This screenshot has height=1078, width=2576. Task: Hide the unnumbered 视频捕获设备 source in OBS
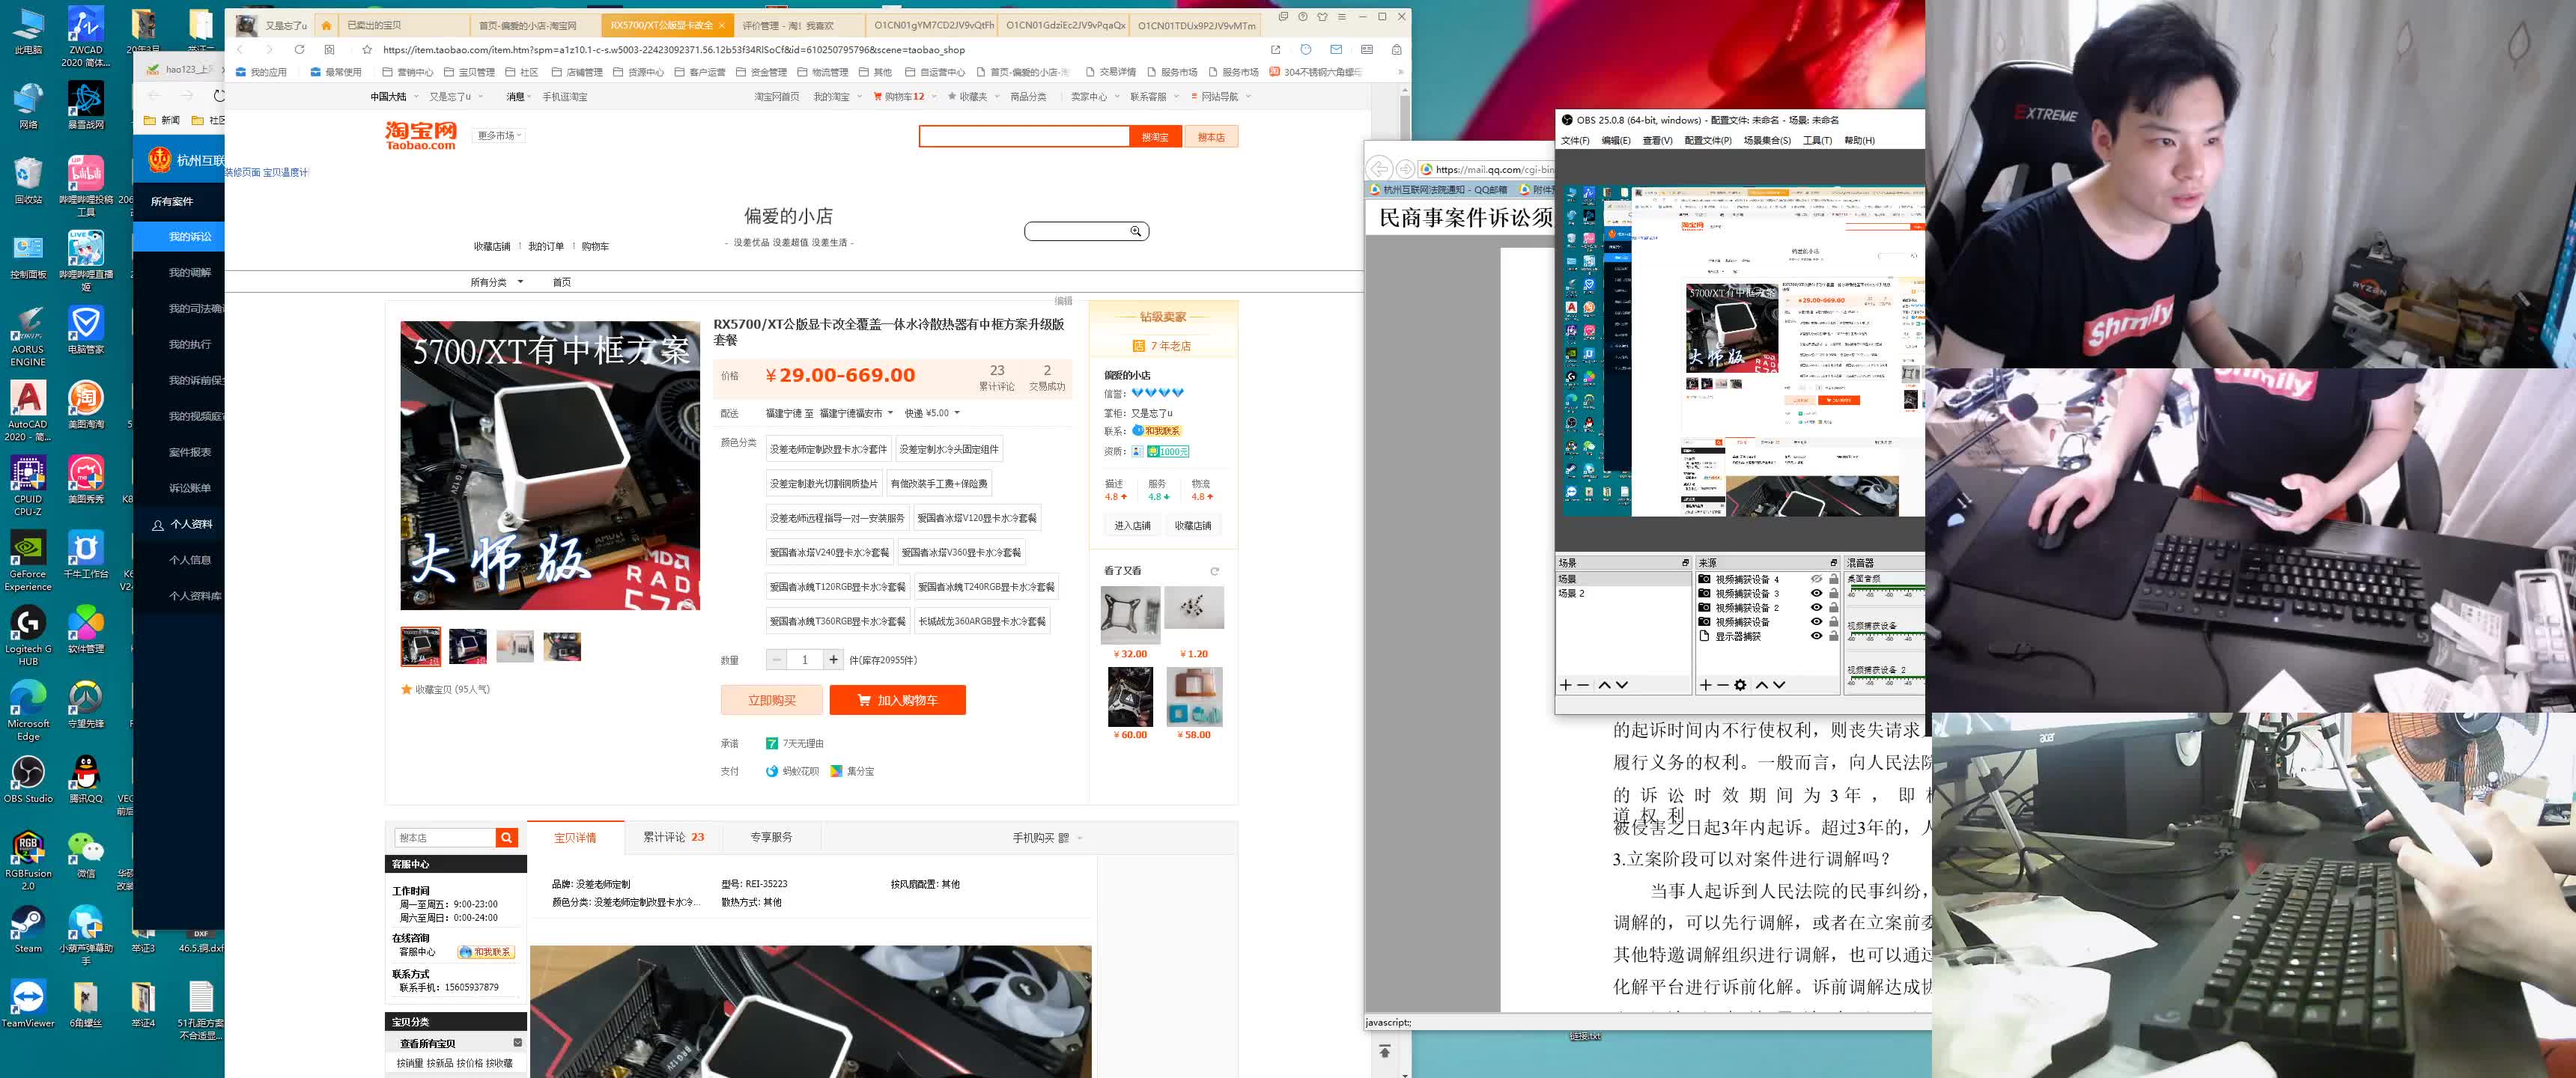[x=1816, y=621]
